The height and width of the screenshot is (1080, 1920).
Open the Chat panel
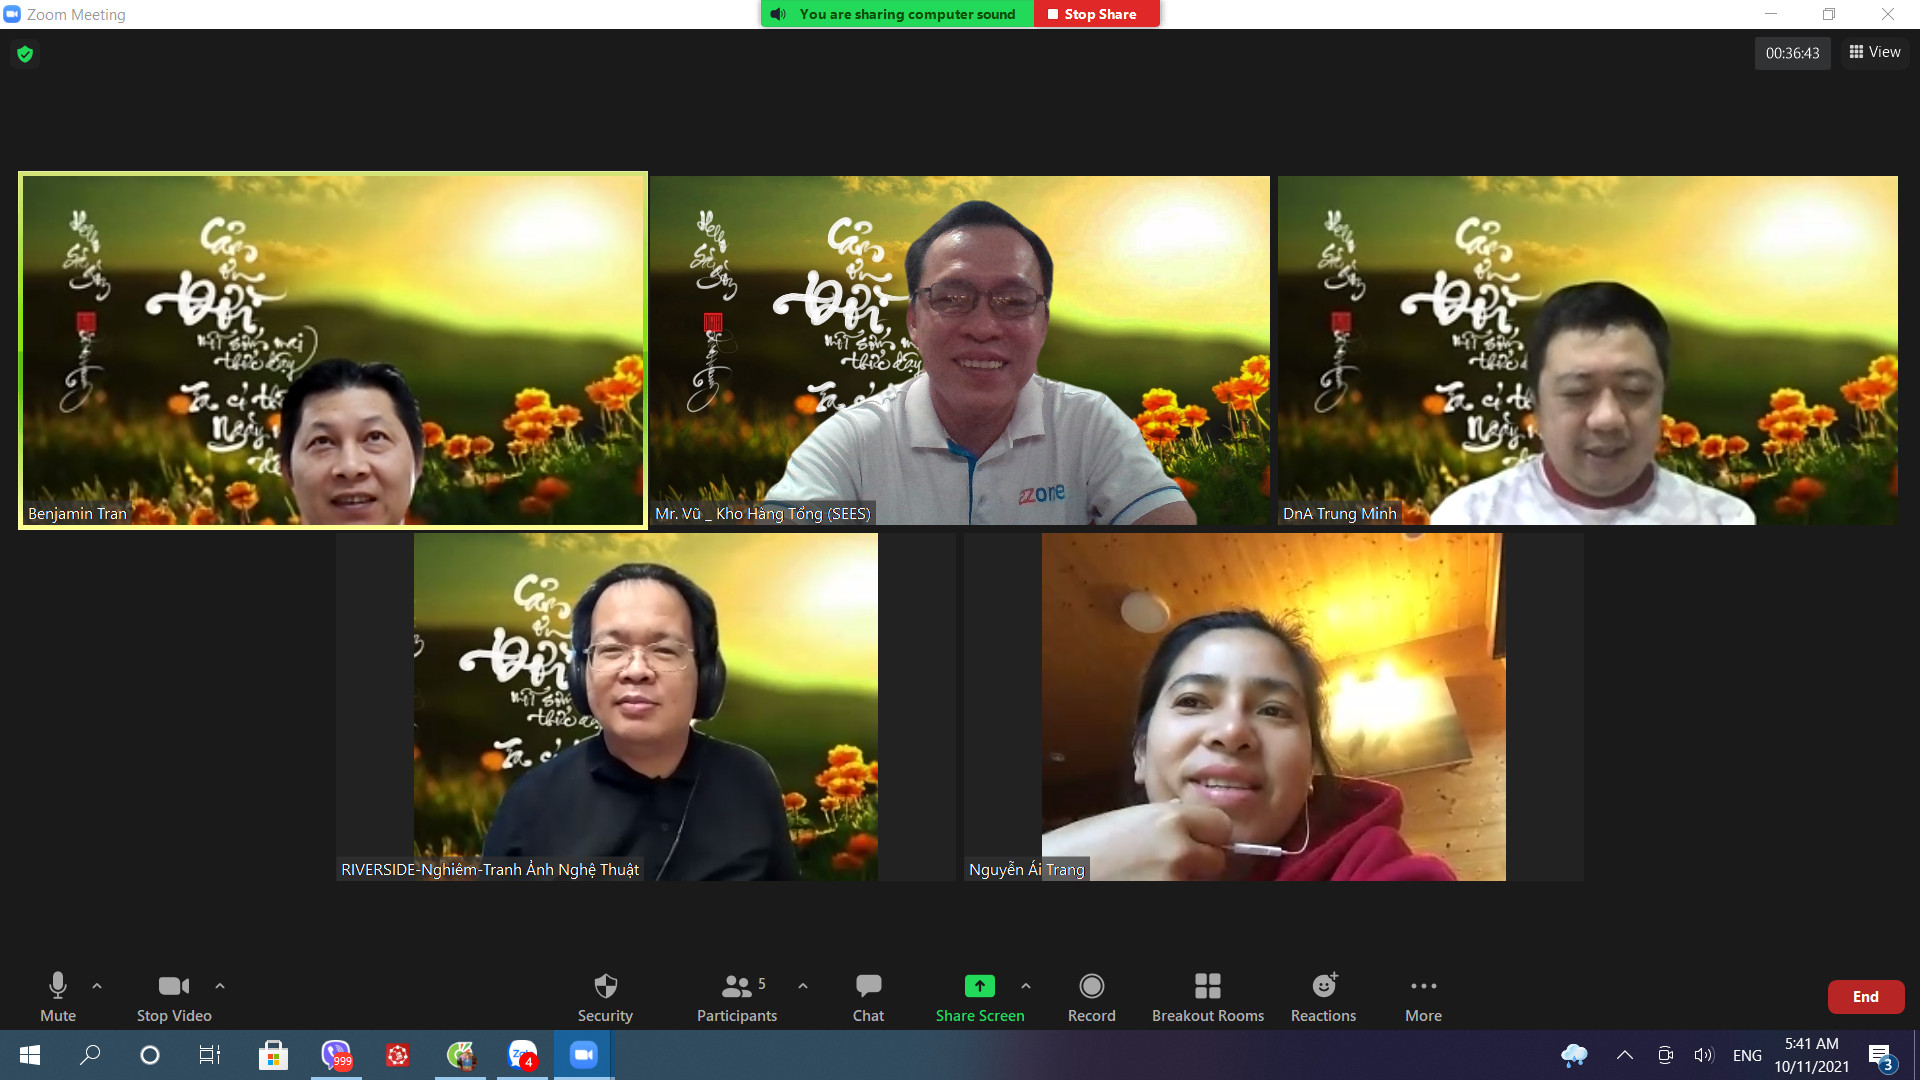coord(868,996)
